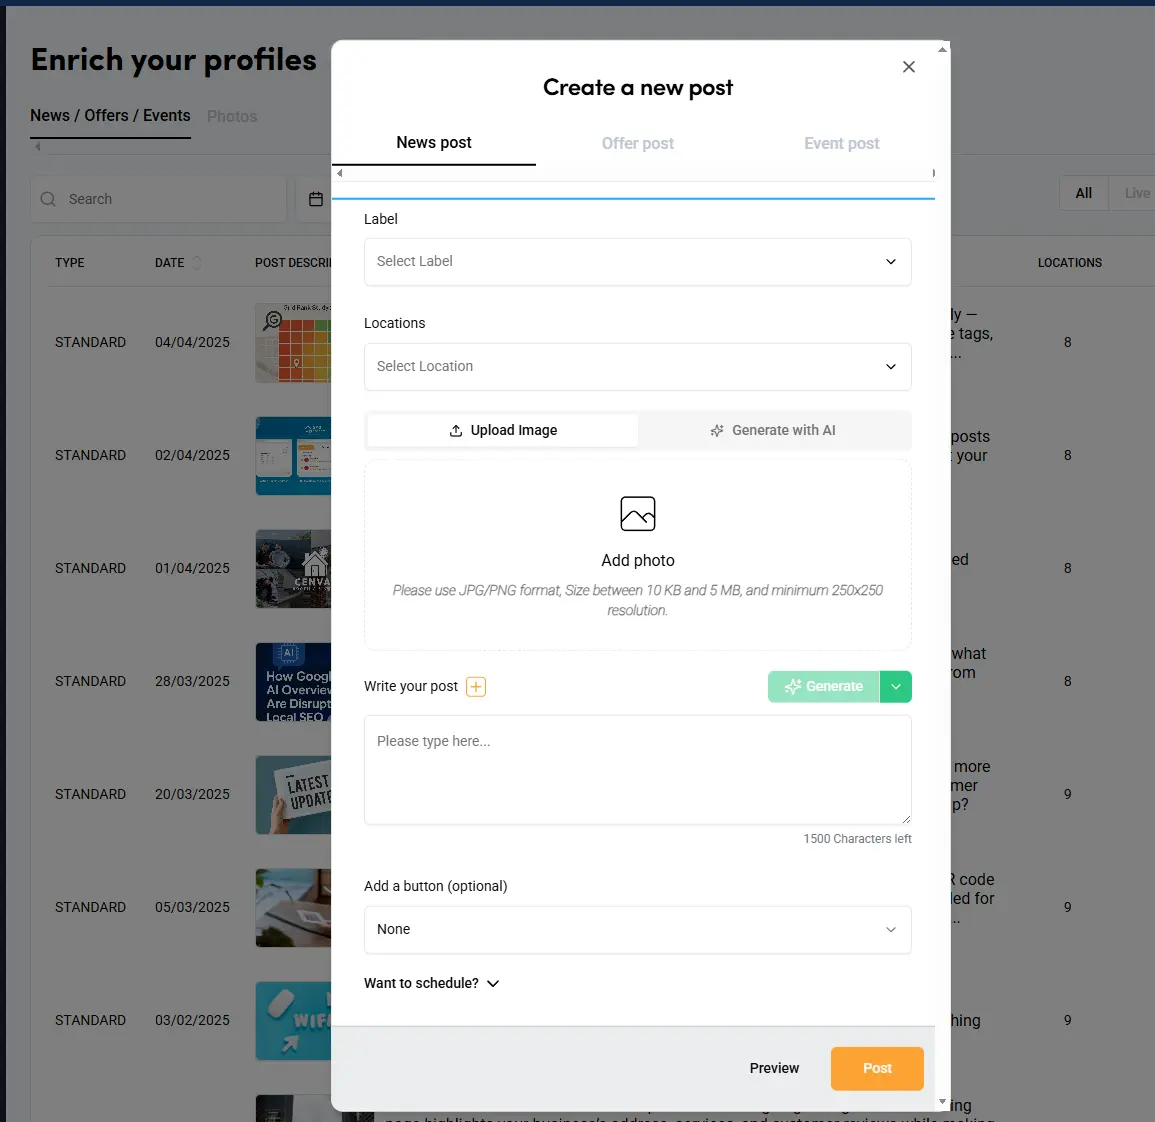The image size is (1155, 1122).
Task: Click the Preview button
Action: 774,1068
